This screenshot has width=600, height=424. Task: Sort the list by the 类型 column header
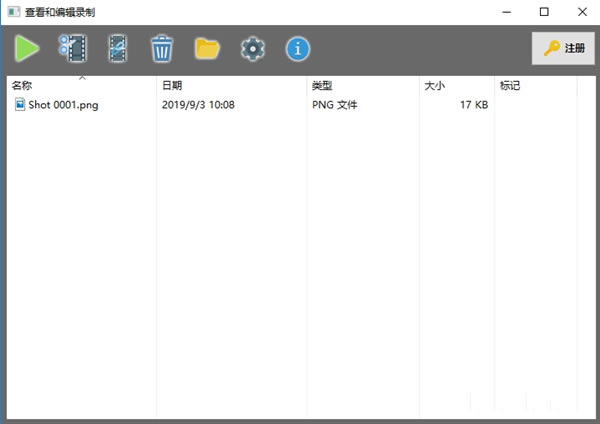tap(322, 86)
